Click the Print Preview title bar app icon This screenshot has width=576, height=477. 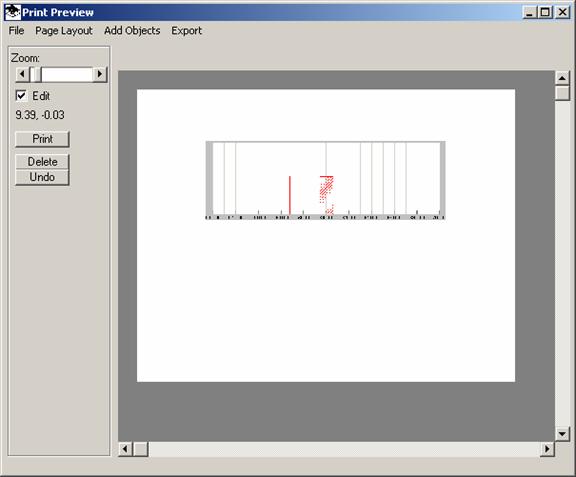12,12
